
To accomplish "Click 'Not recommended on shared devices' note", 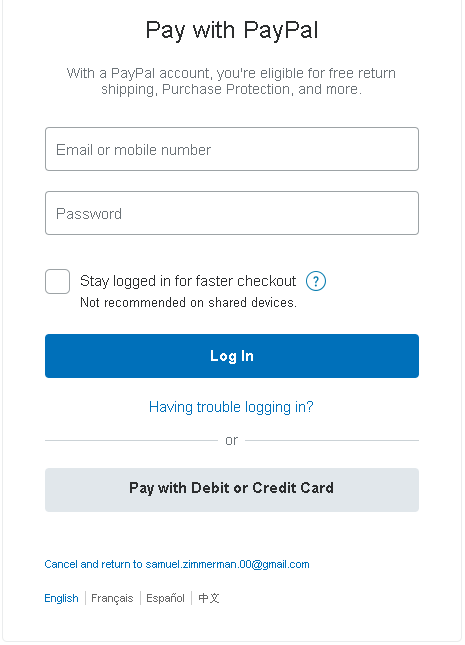I will (188, 302).
